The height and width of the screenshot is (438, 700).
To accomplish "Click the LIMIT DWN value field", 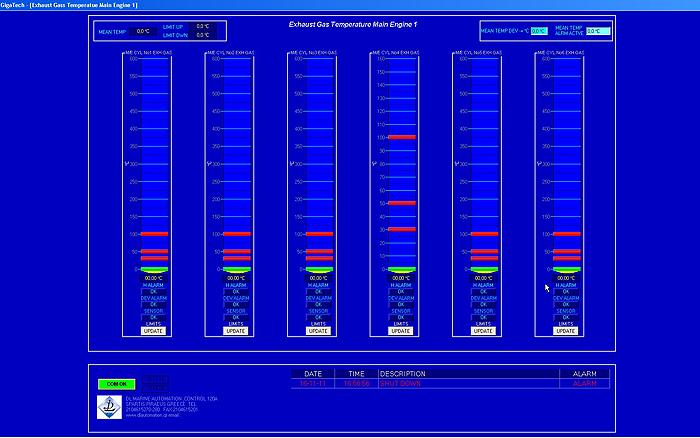I will (x=202, y=35).
